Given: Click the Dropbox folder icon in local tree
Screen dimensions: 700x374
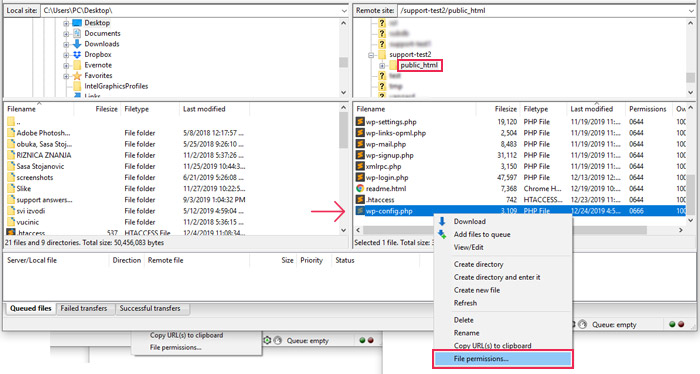Looking at the screenshot, I should tap(77, 54).
